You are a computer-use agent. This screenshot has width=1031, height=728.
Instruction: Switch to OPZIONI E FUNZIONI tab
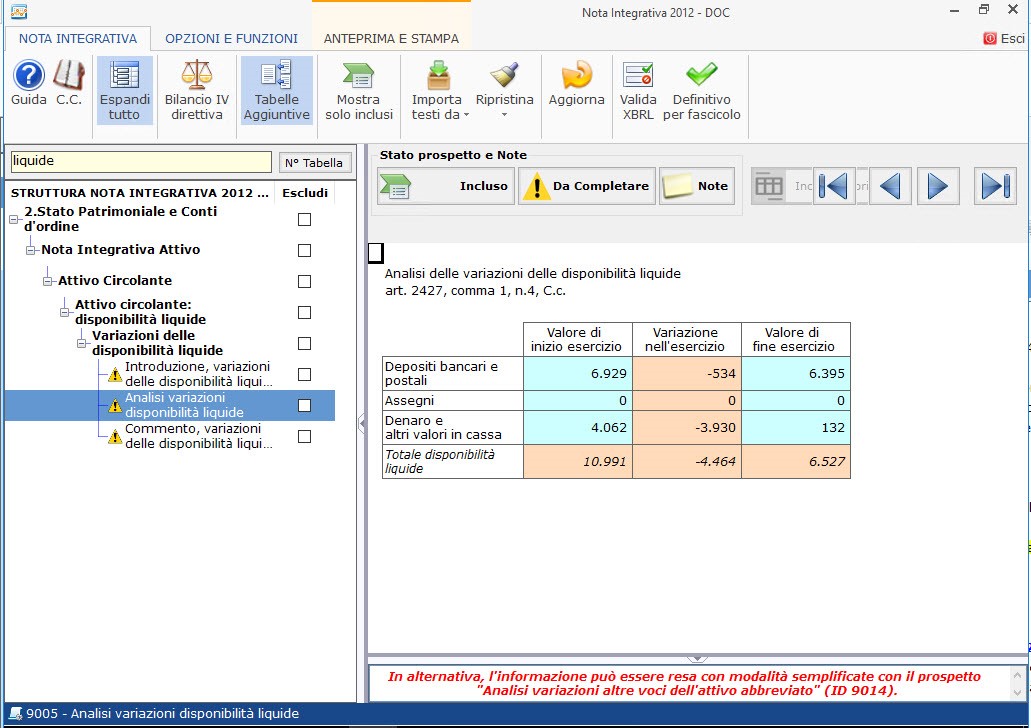pos(231,39)
